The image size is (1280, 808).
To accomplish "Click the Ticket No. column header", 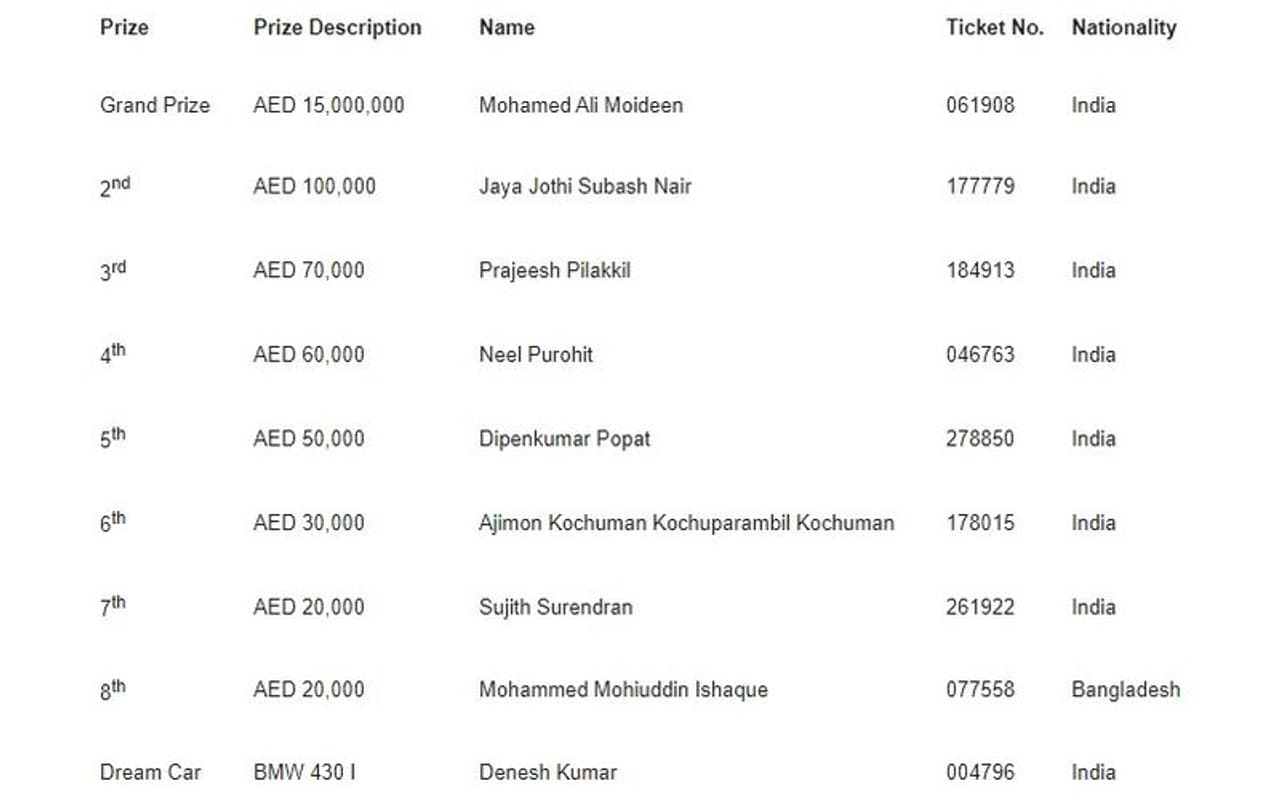I will [x=994, y=28].
